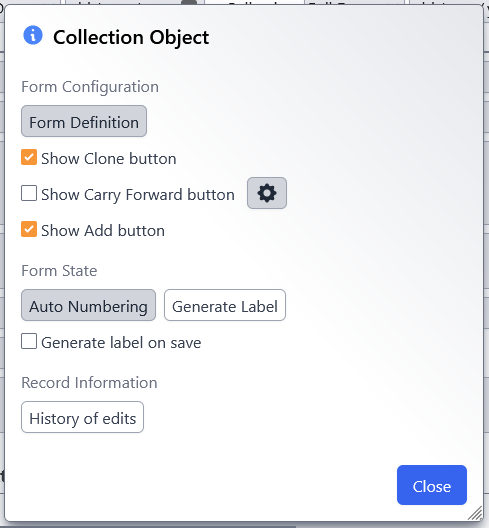Click the "Show Carry Forward button" label text
The image size is (489, 528).
[x=138, y=195]
